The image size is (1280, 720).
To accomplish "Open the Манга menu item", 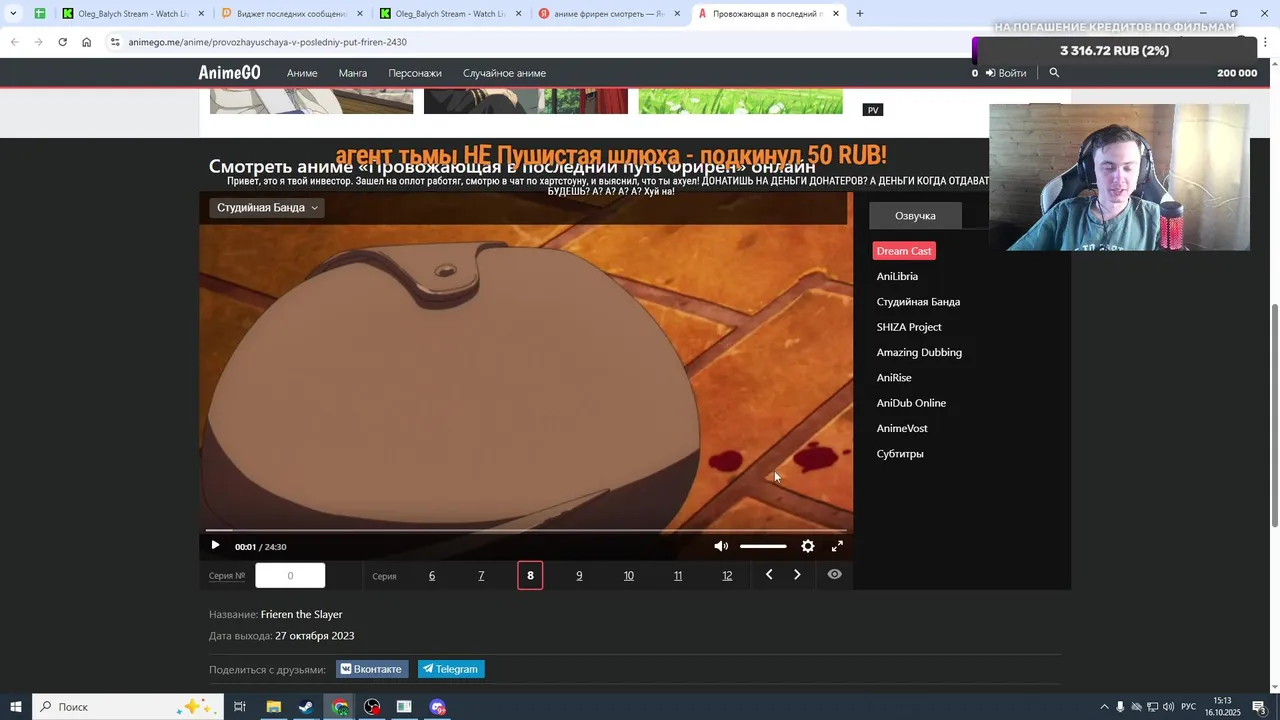I will (353, 73).
